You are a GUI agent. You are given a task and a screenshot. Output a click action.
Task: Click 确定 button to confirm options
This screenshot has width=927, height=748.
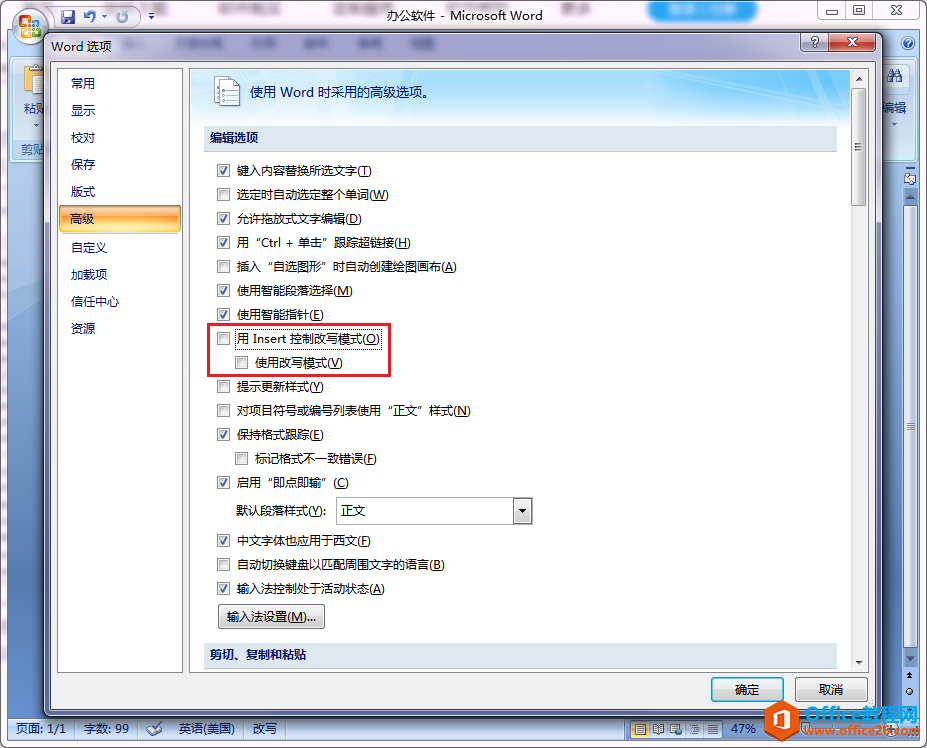click(747, 689)
